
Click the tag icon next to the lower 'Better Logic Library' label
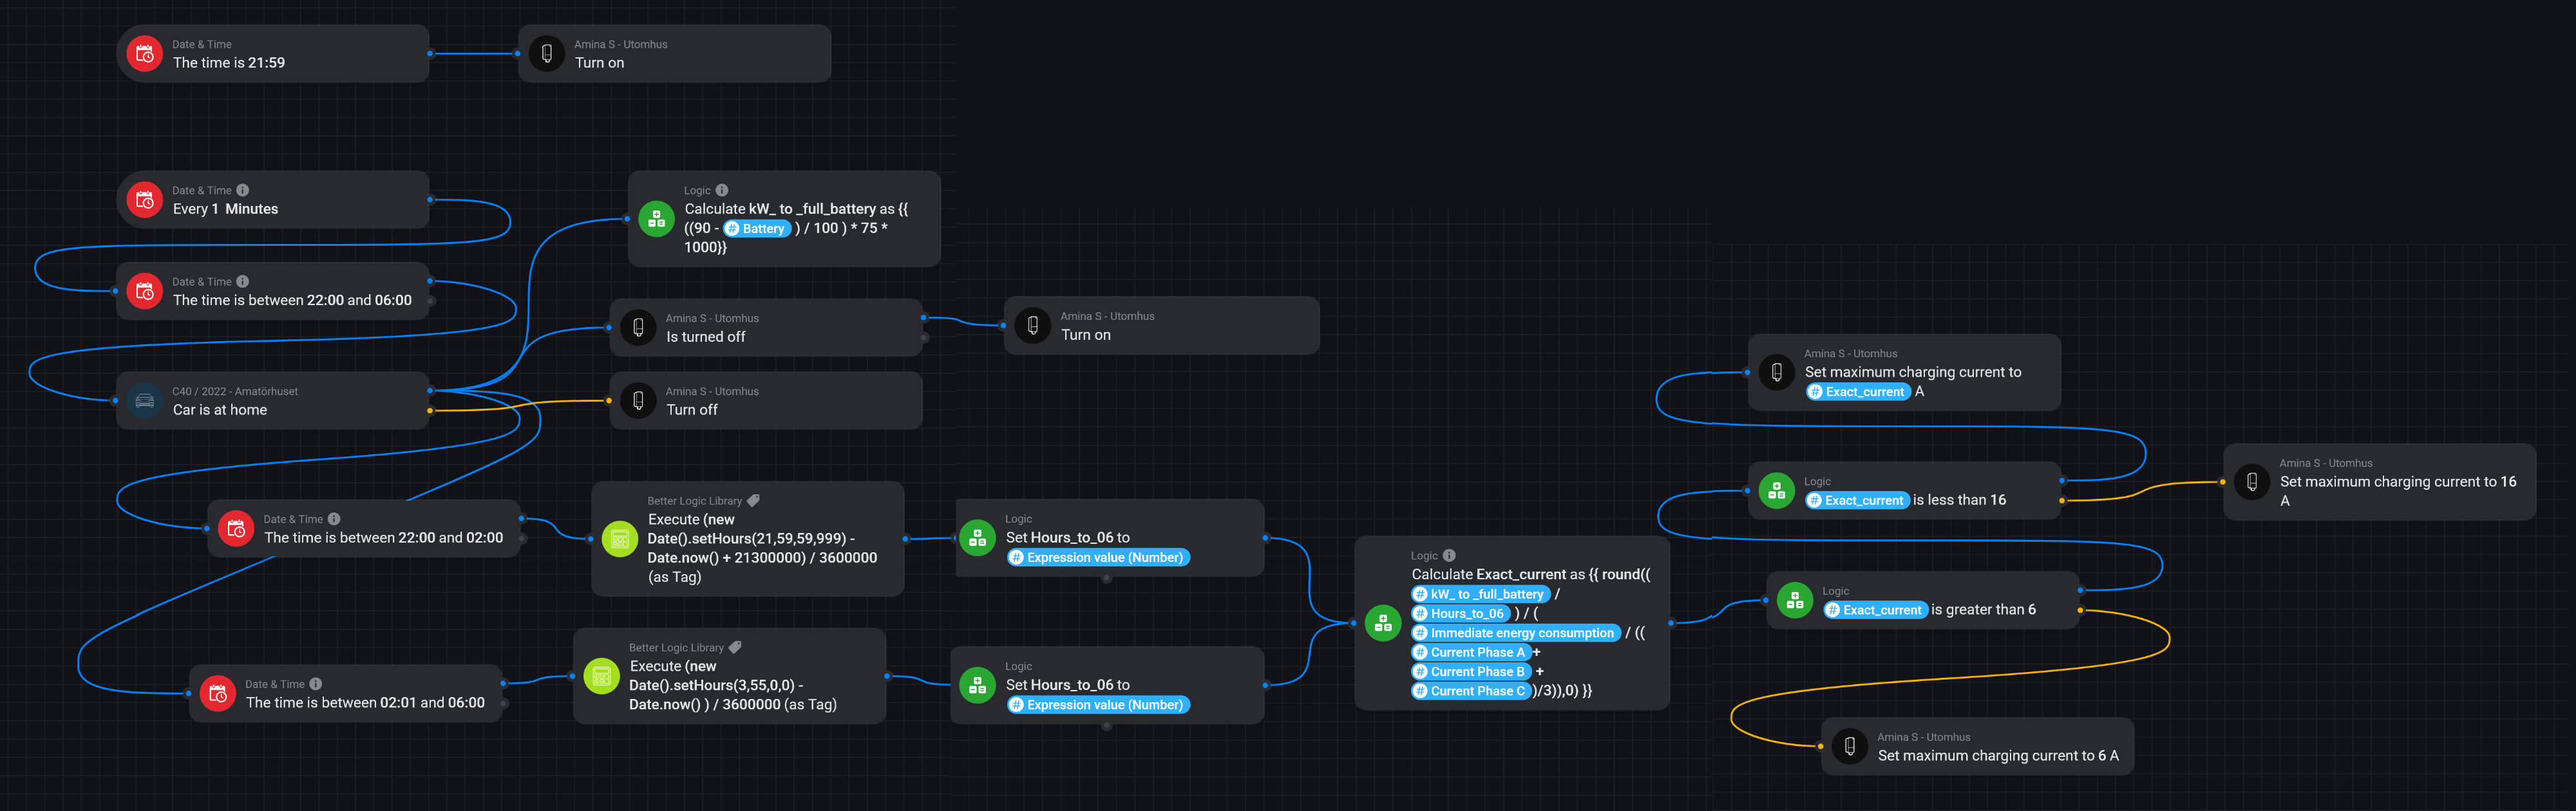pos(735,647)
